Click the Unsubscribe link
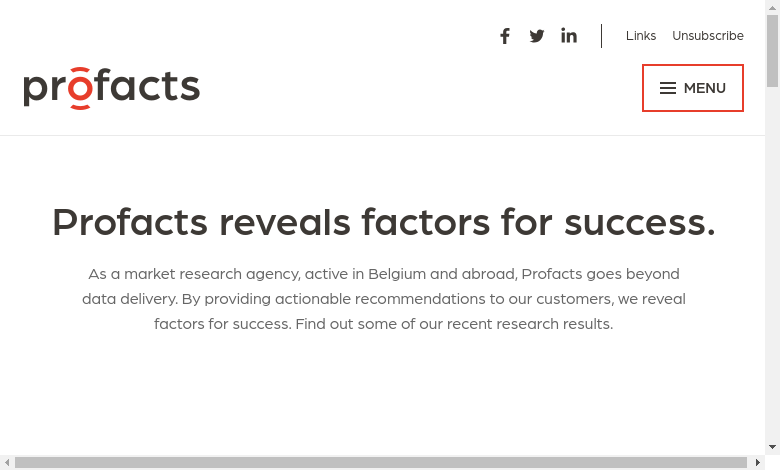Viewport: 780px width, 470px height. [708, 36]
